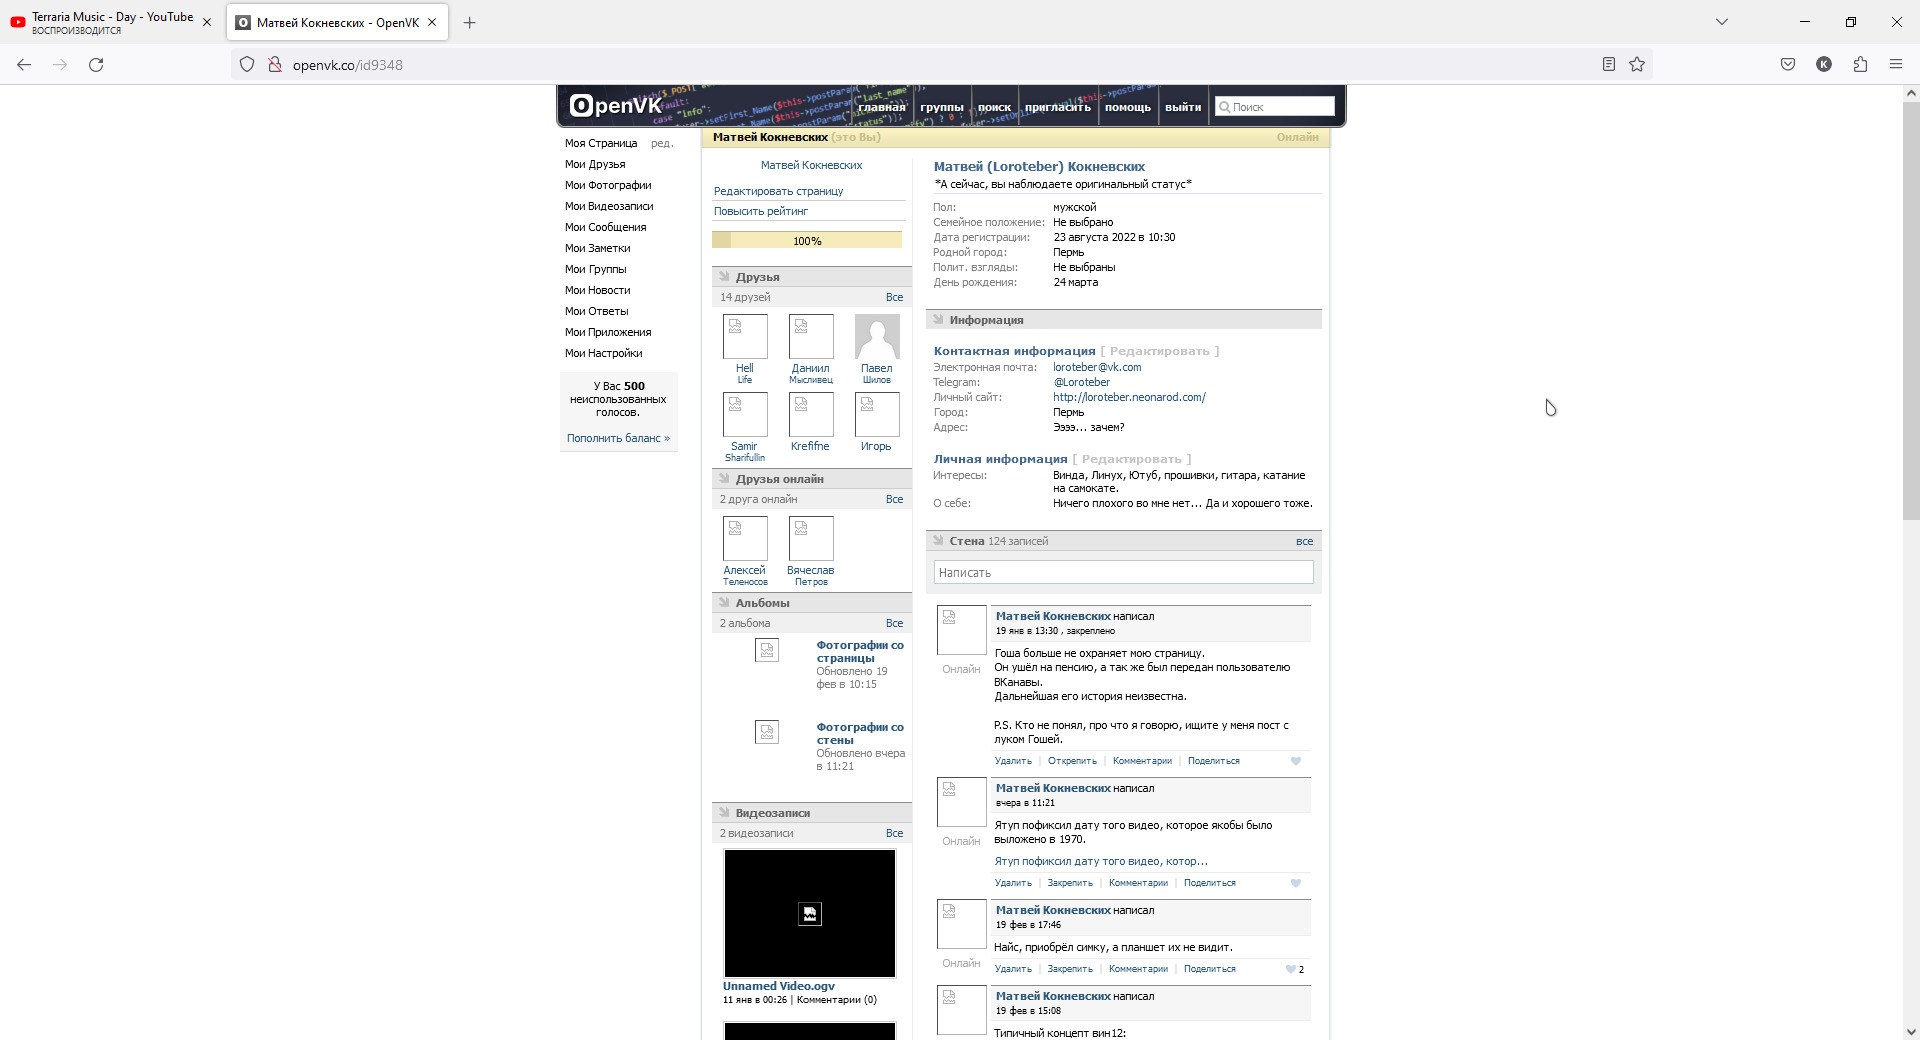Click Открепить on the pinned post
The width and height of the screenshot is (1920, 1040).
point(1072,761)
